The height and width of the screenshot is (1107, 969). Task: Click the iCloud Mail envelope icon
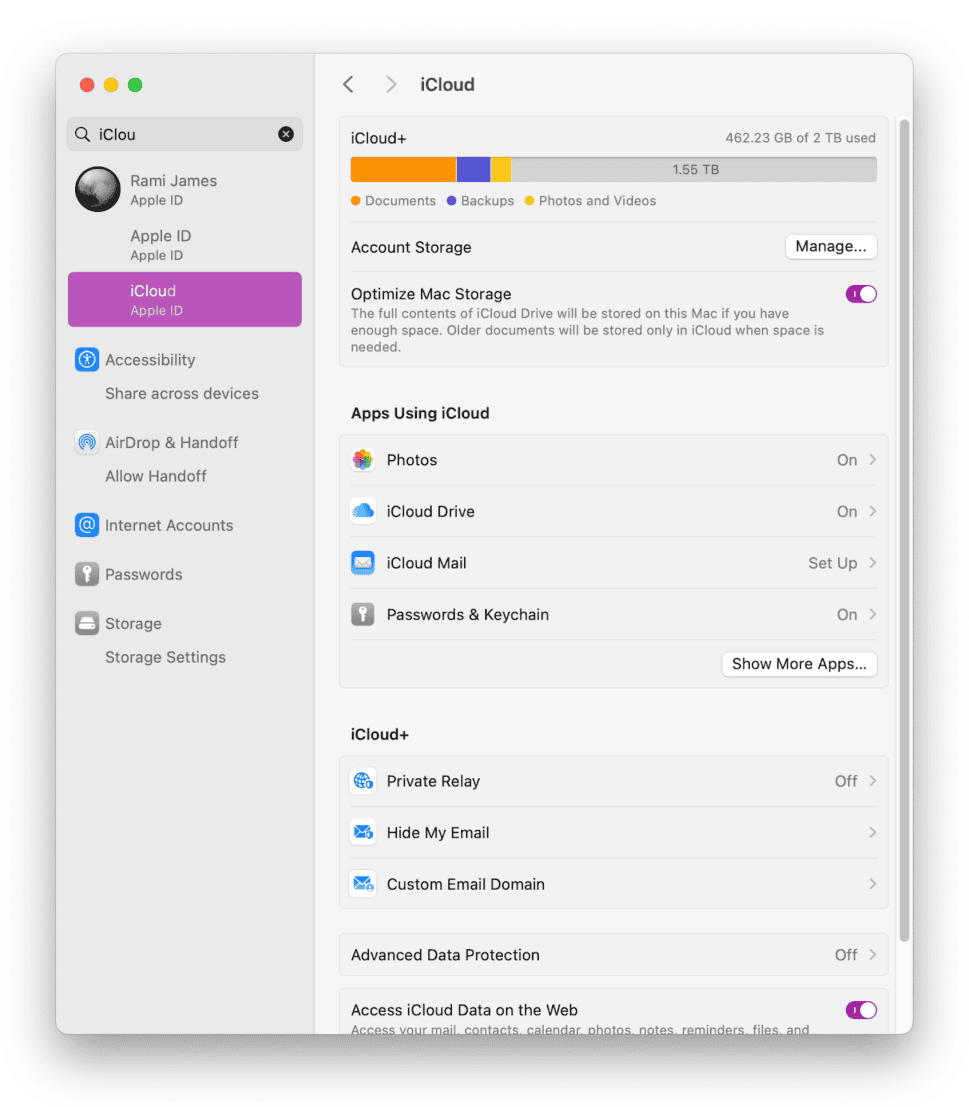coord(363,563)
